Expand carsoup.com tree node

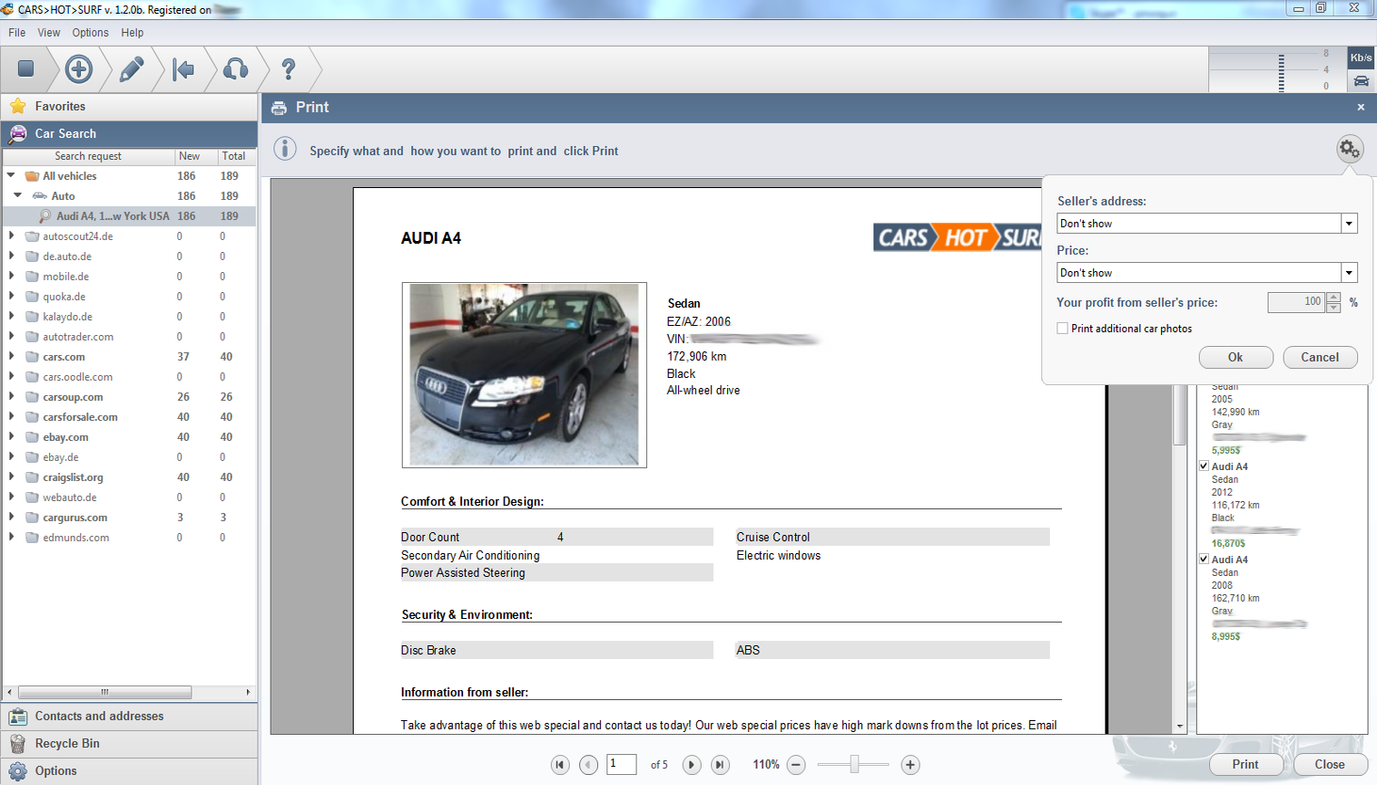click(11, 397)
